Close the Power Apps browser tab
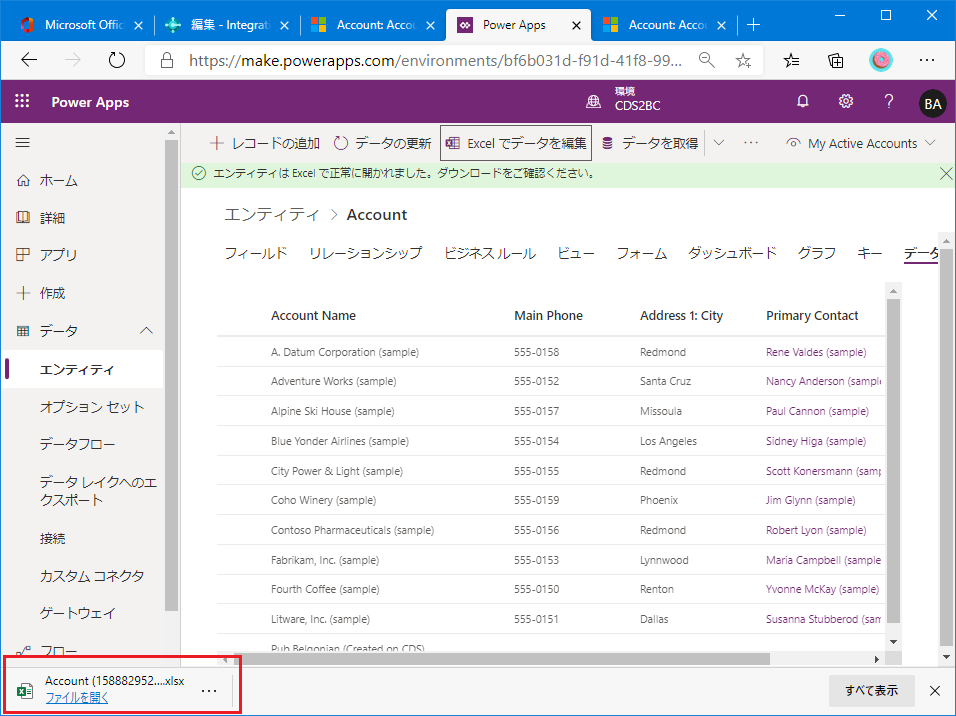Viewport: 956px width, 716px height. (x=576, y=25)
